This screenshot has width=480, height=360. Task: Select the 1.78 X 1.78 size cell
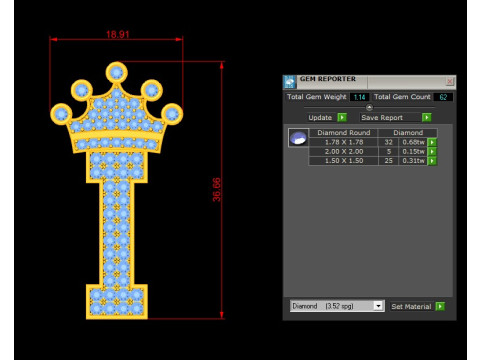pos(344,142)
